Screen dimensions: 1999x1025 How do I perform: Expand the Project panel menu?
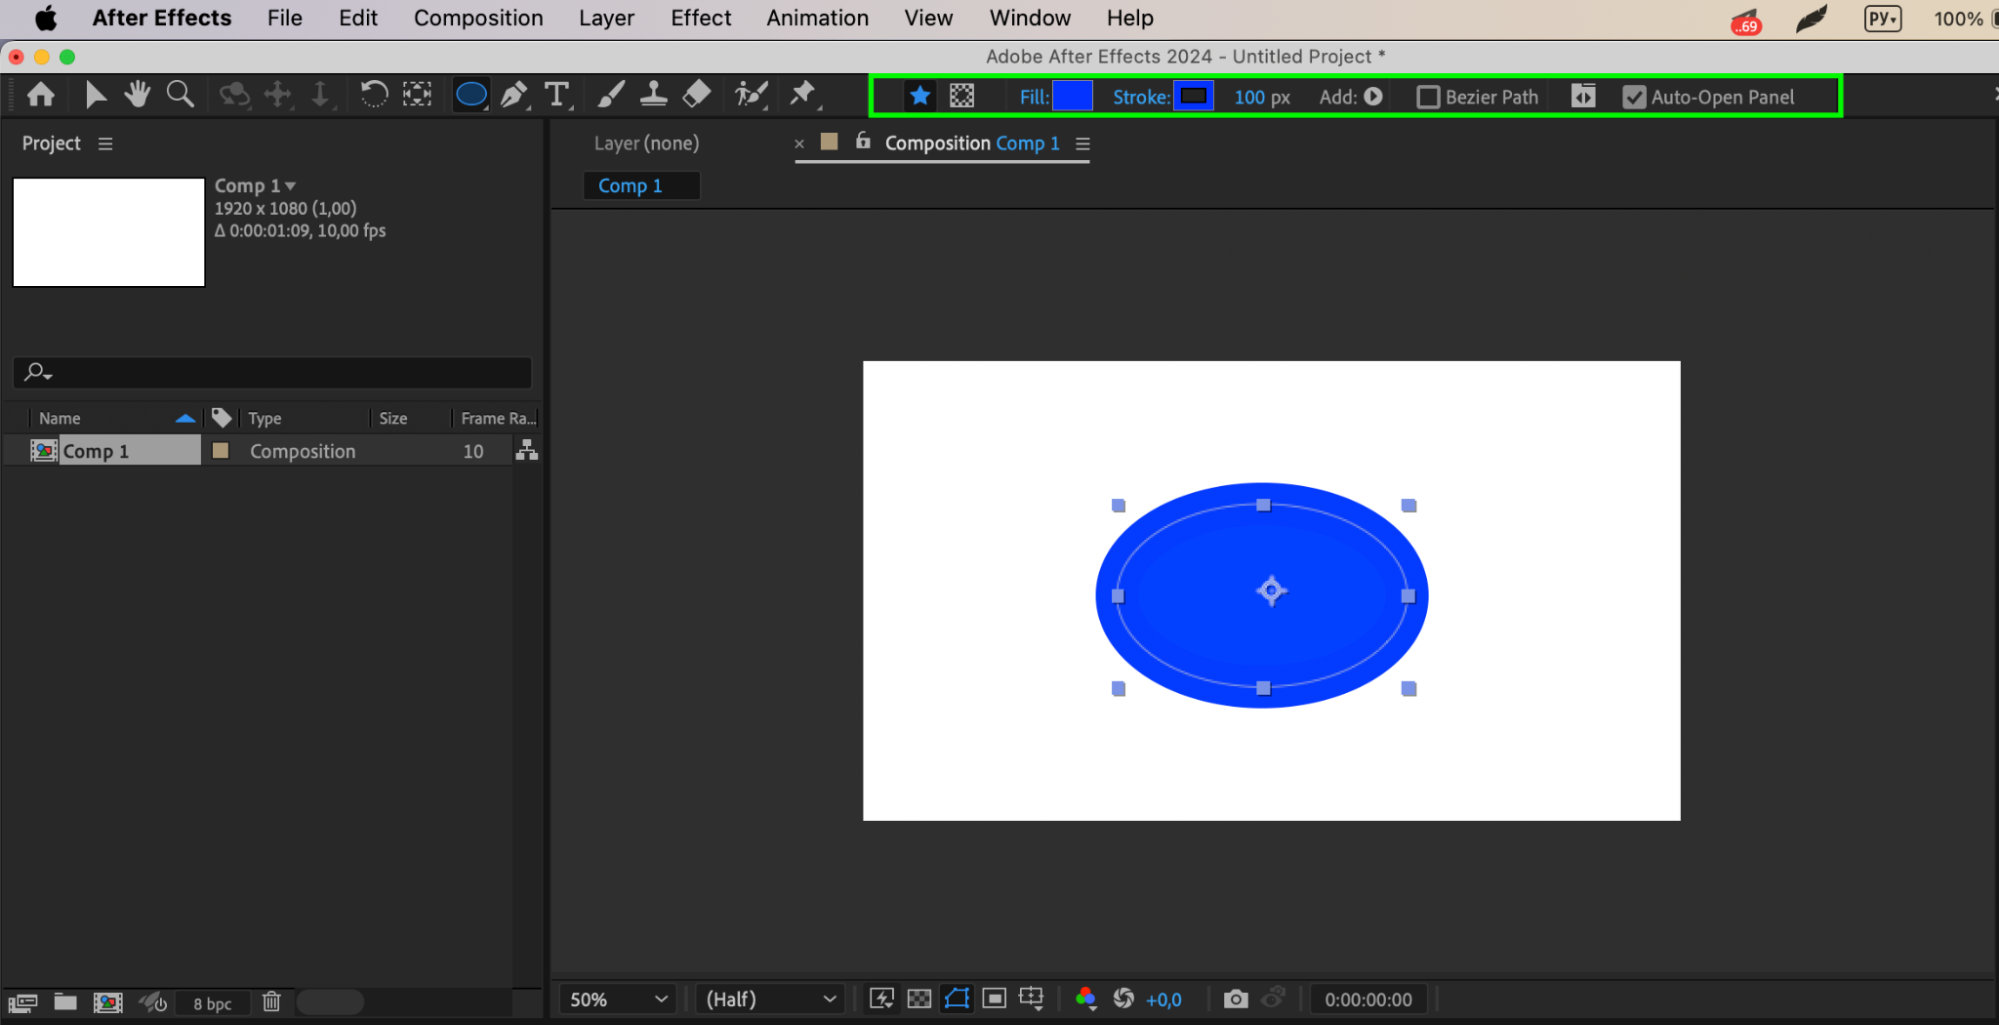pos(105,144)
